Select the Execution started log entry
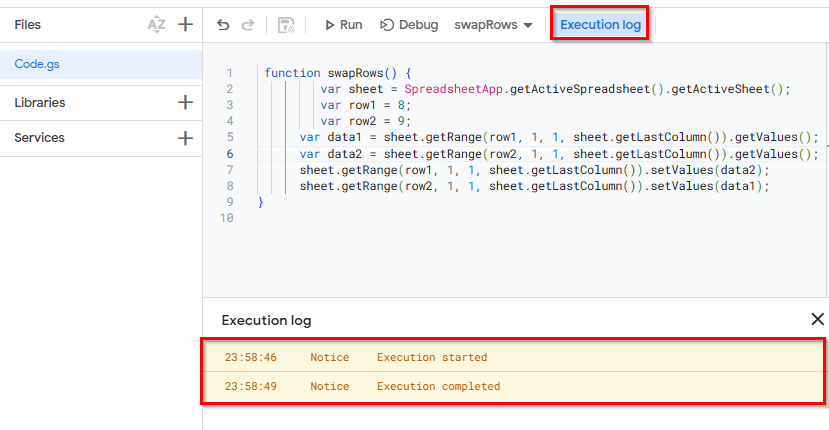The height and width of the screenshot is (430, 829). [432, 357]
